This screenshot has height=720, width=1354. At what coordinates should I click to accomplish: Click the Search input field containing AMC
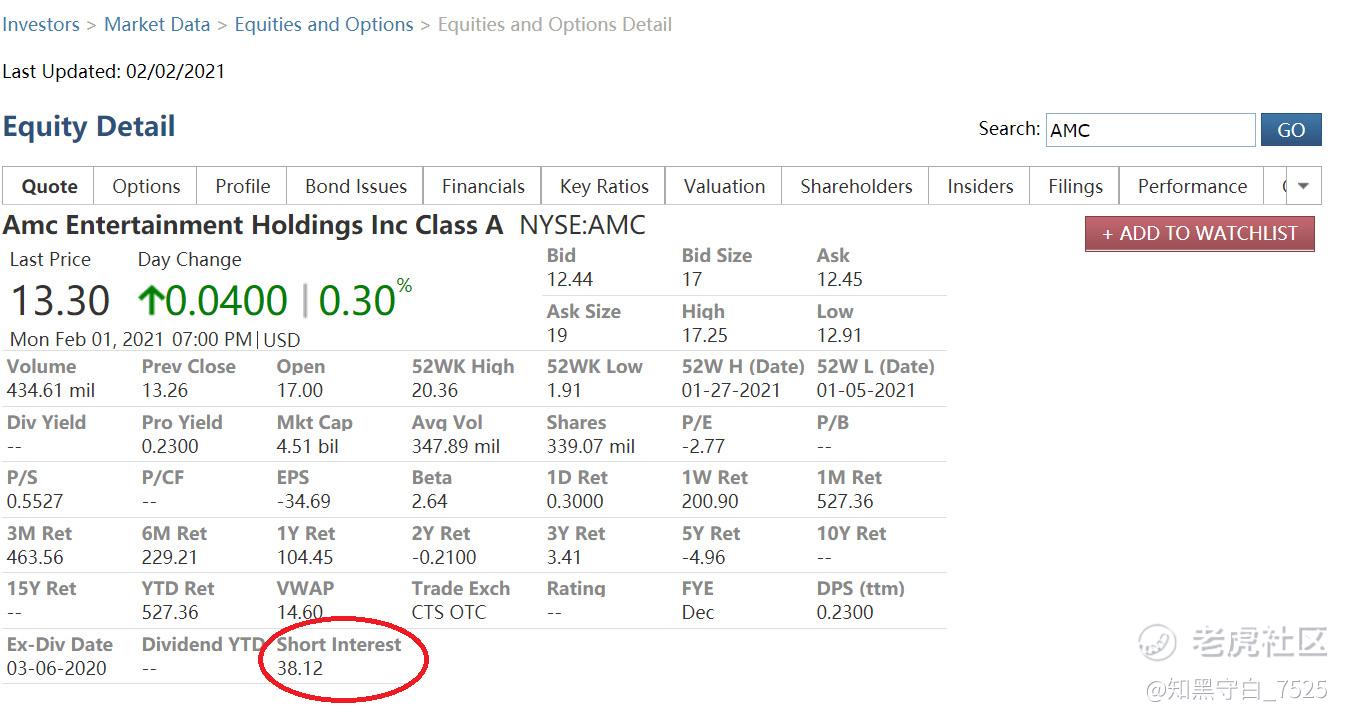pyautogui.click(x=1150, y=130)
